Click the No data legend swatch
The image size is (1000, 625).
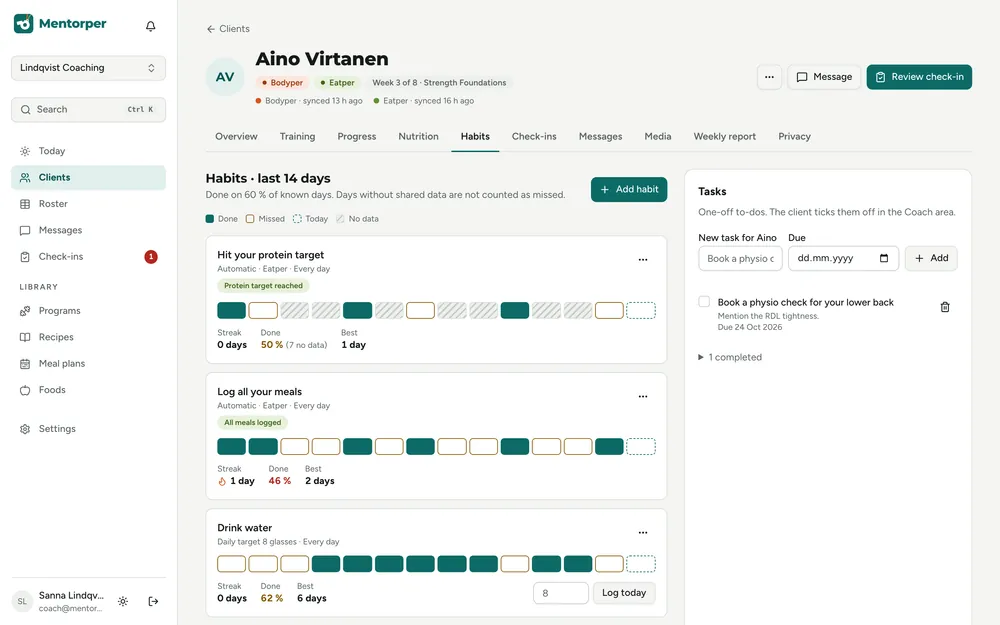[x=340, y=219]
